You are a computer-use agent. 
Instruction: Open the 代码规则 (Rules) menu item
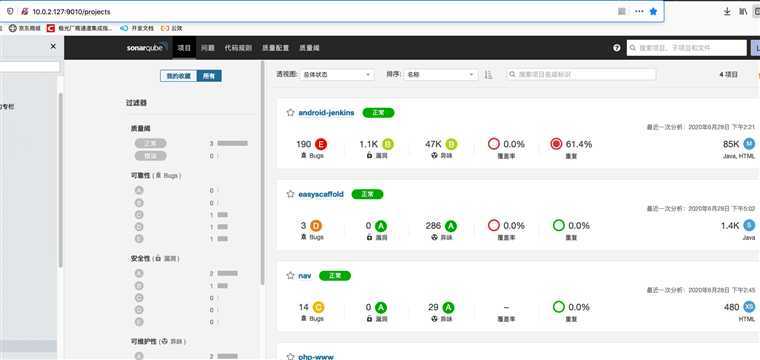click(x=238, y=48)
